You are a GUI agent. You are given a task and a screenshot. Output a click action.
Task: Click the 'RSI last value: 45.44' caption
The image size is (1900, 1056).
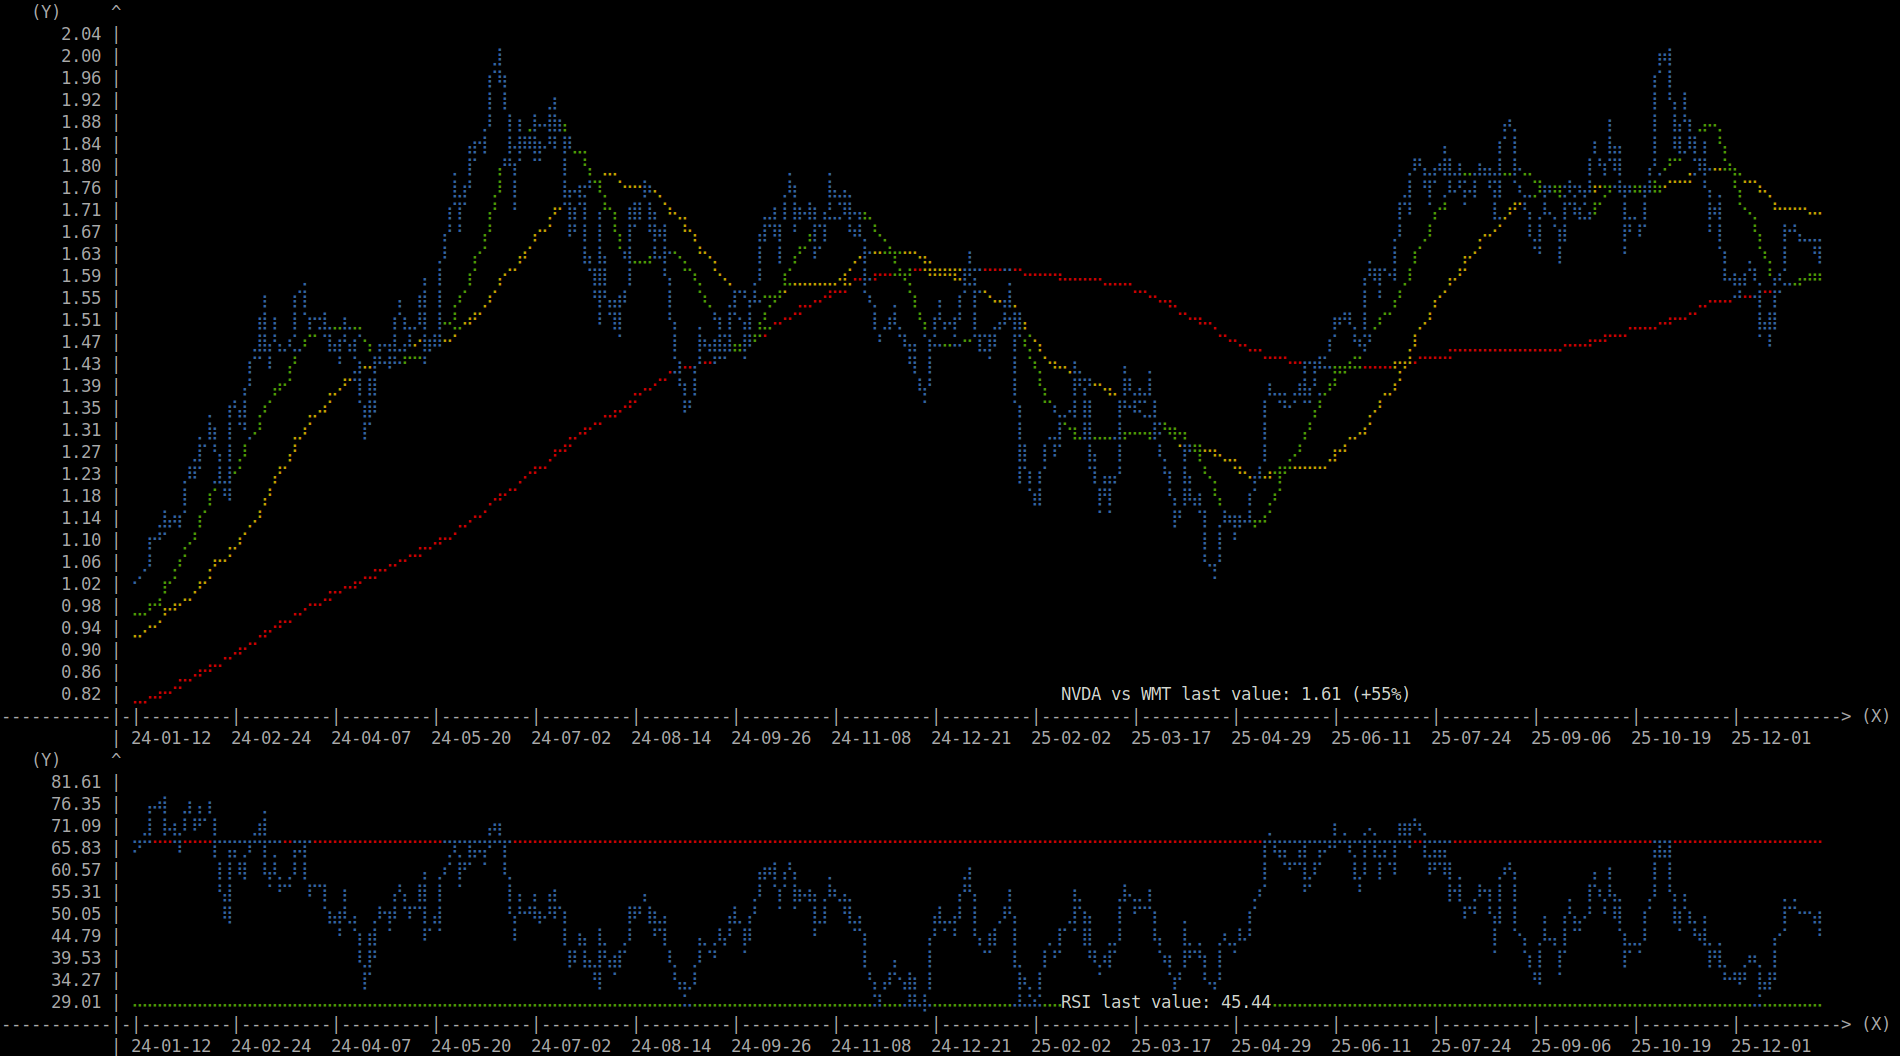click(1165, 1002)
